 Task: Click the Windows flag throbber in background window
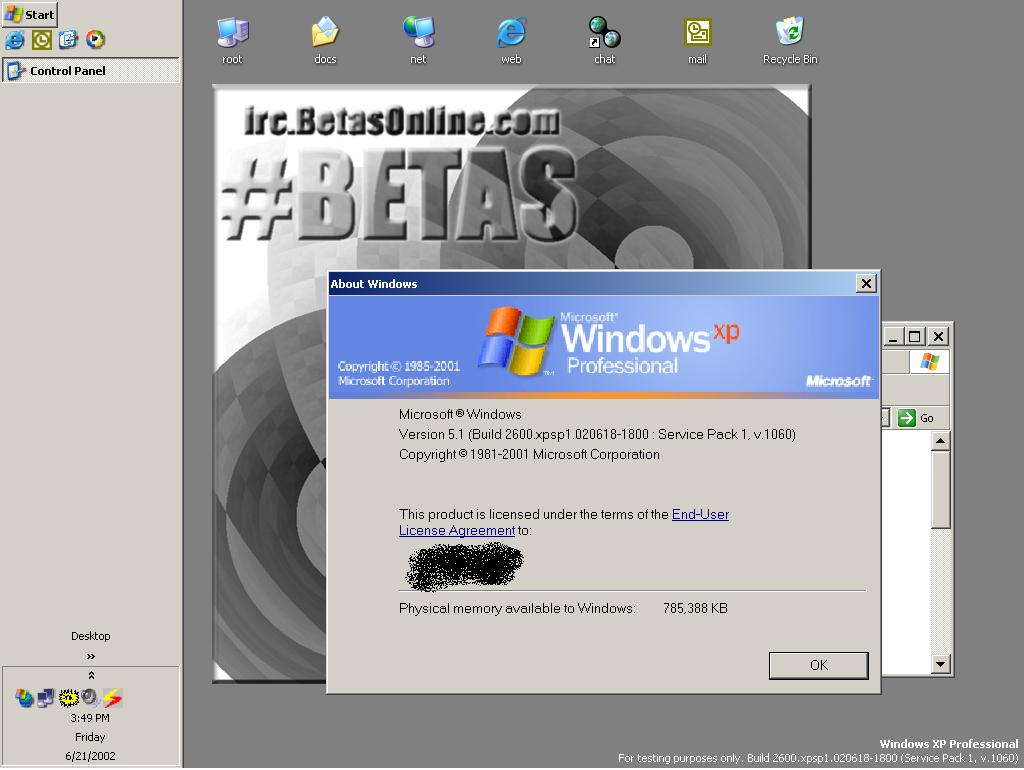pos(929,362)
